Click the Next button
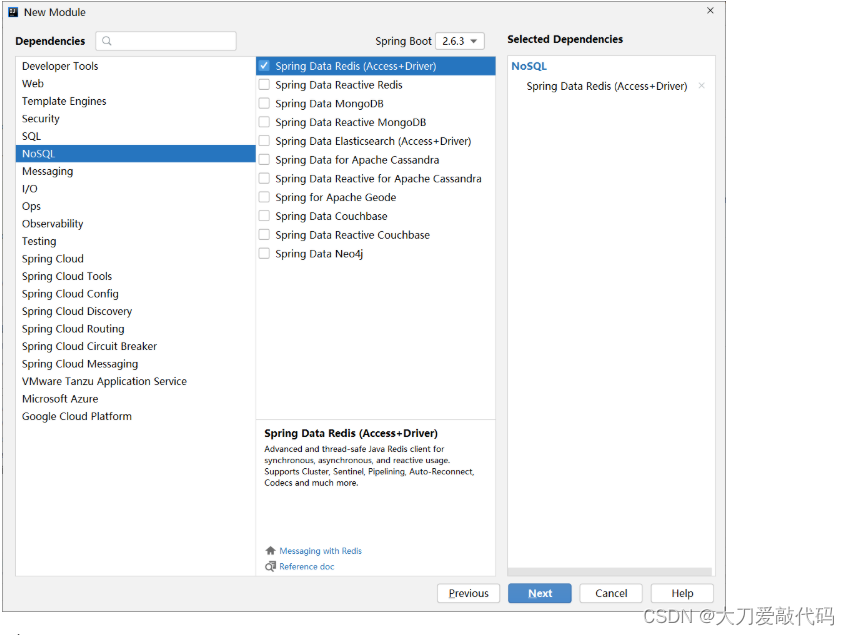 click(x=540, y=593)
